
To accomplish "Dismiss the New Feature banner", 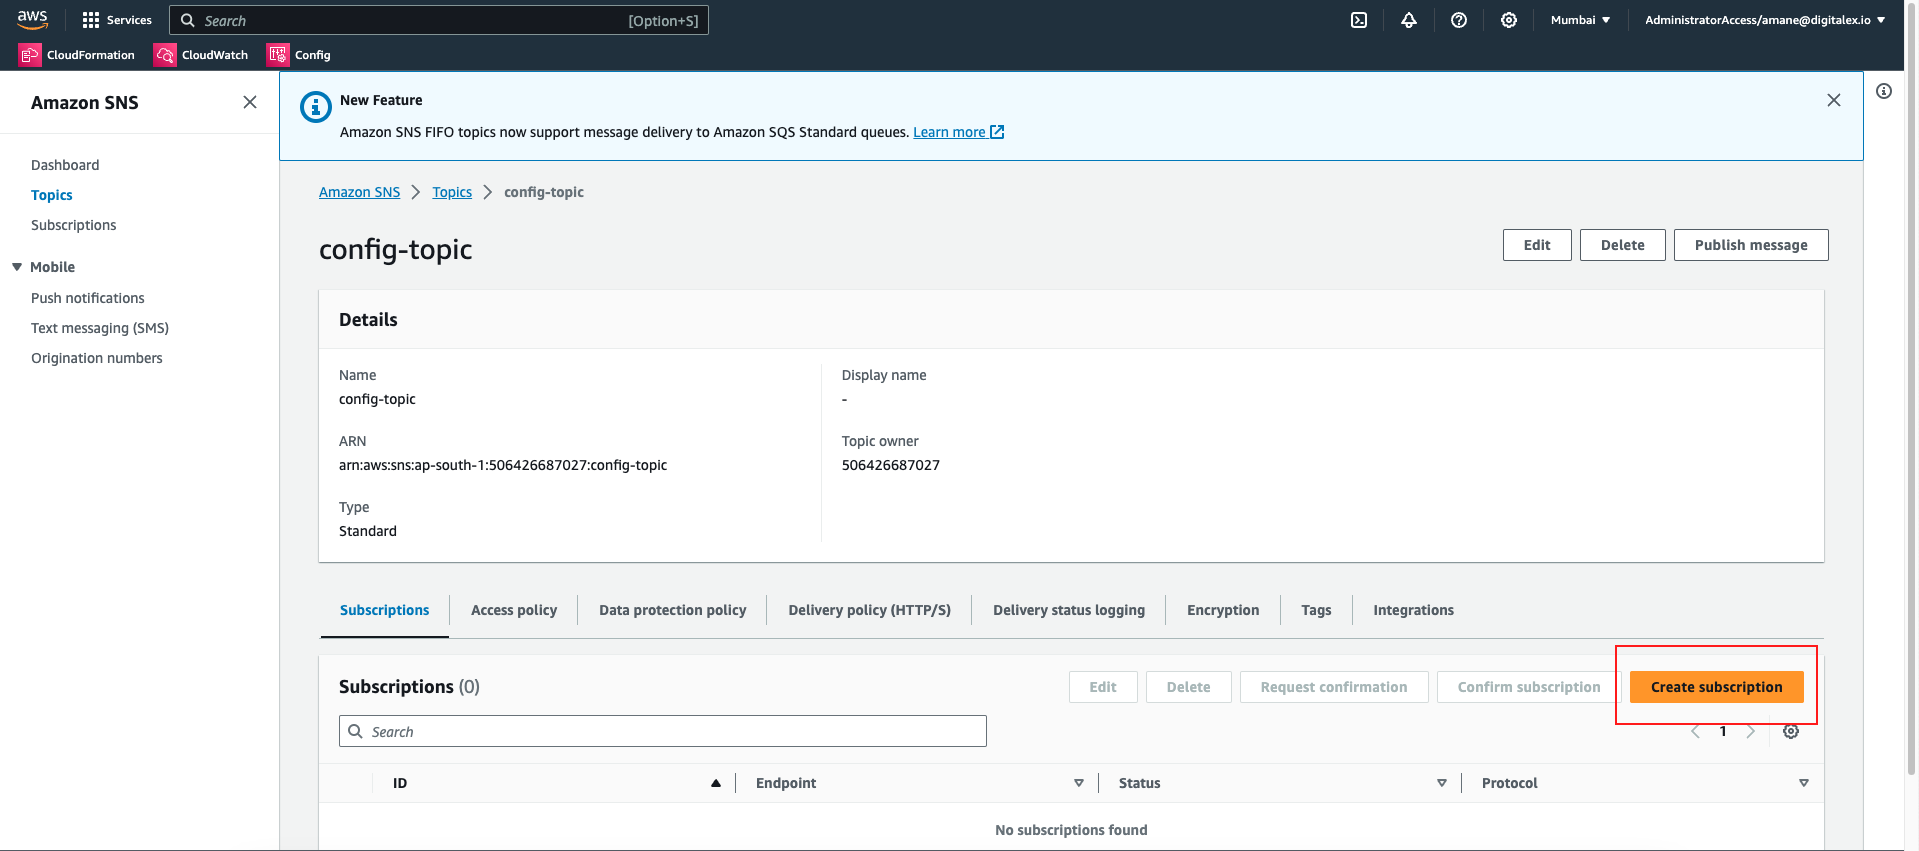I will 1833,100.
